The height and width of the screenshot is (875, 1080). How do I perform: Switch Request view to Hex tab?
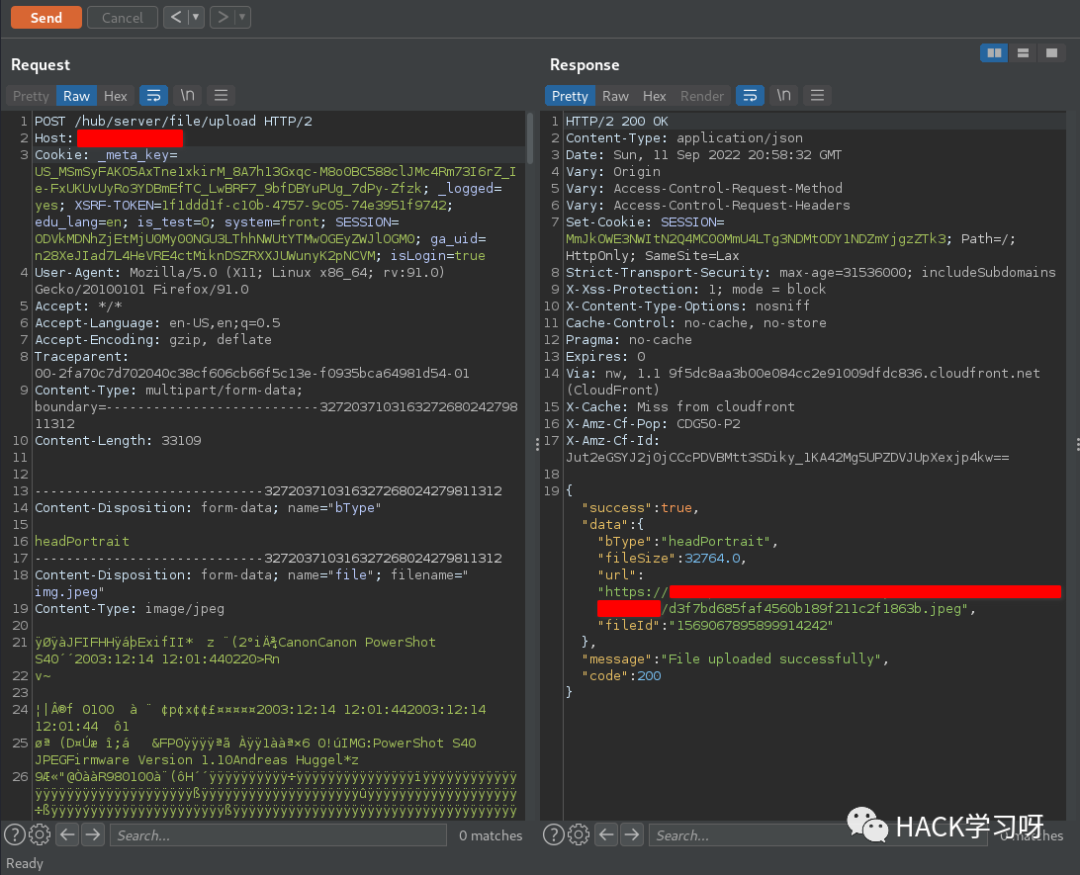coord(116,96)
